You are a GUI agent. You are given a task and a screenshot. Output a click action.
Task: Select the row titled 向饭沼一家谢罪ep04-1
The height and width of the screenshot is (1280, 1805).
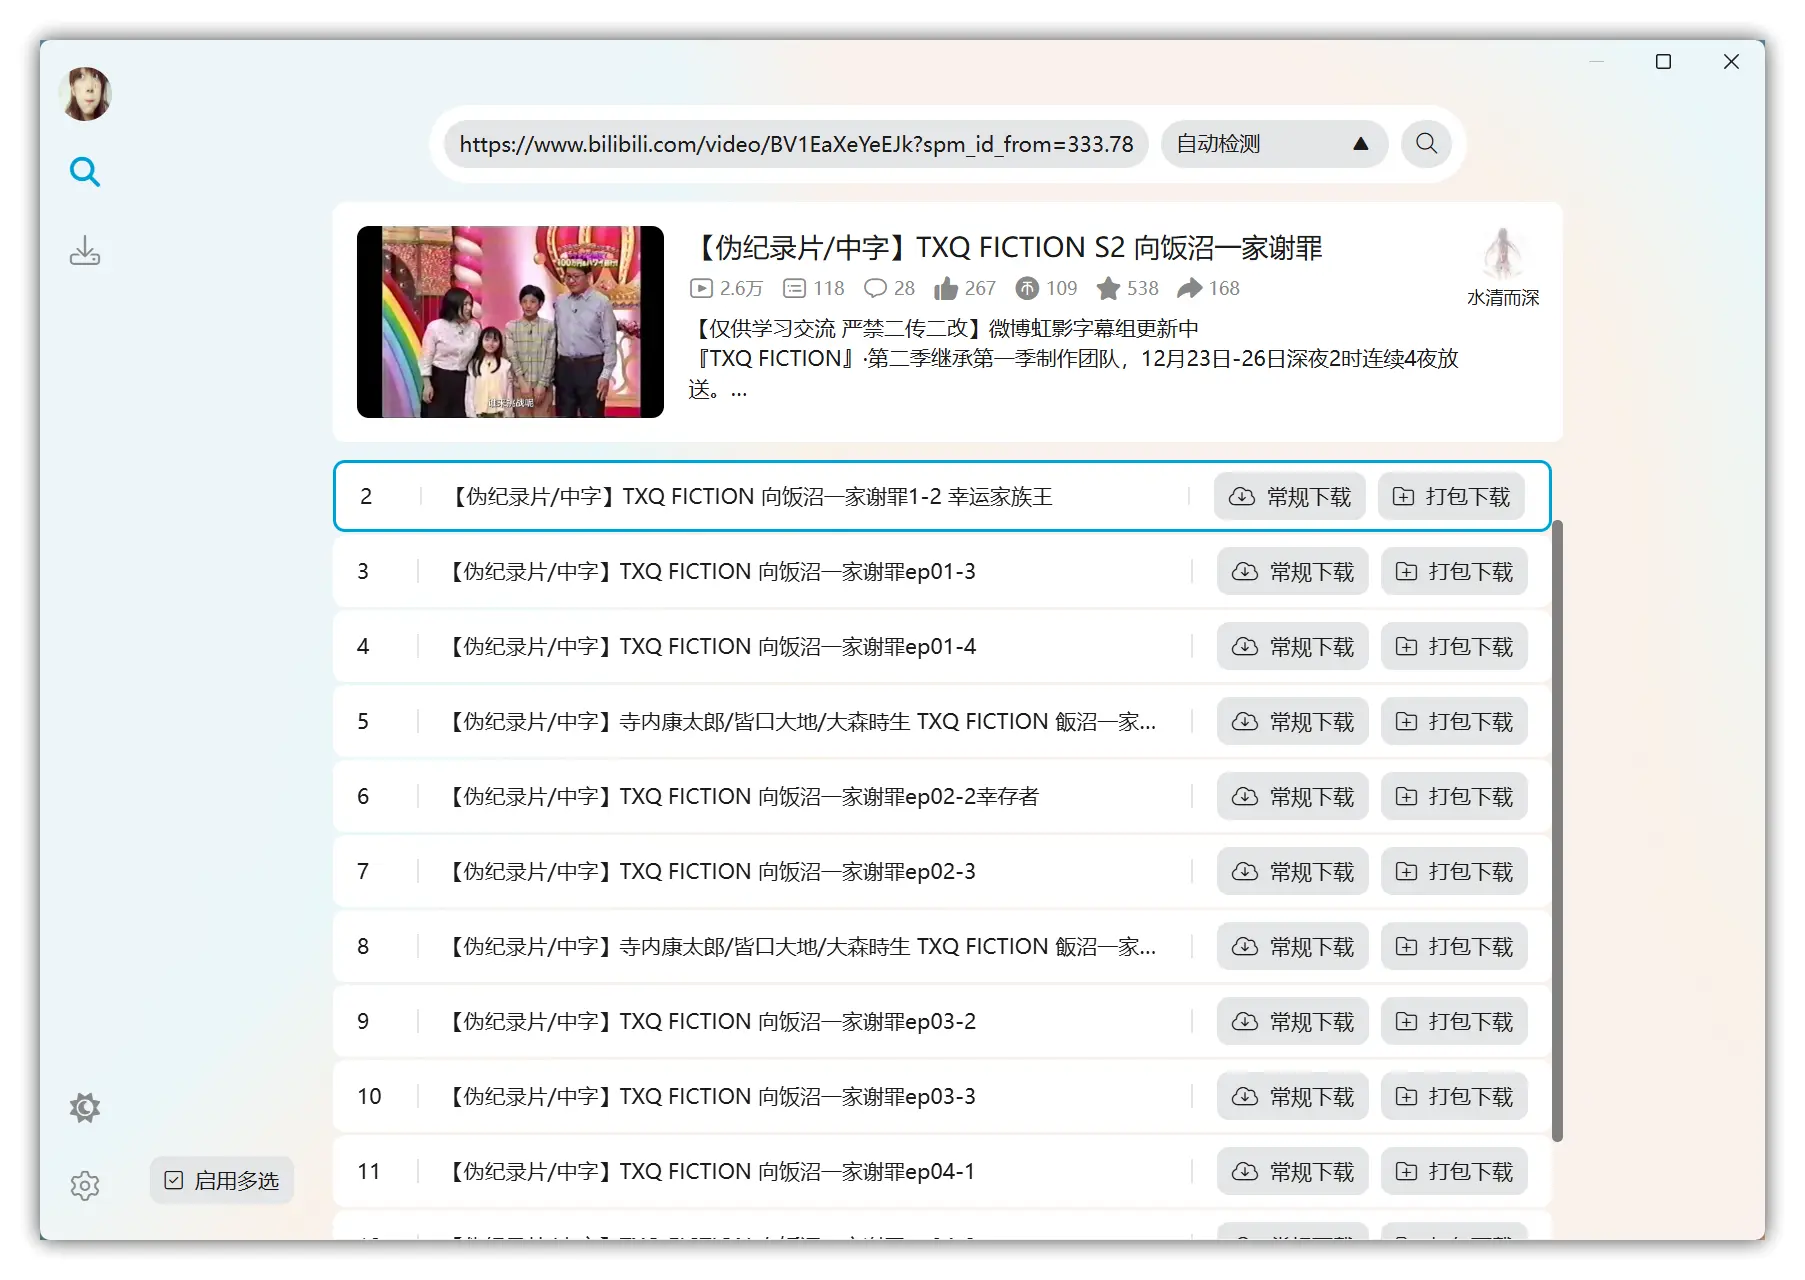click(942, 1171)
